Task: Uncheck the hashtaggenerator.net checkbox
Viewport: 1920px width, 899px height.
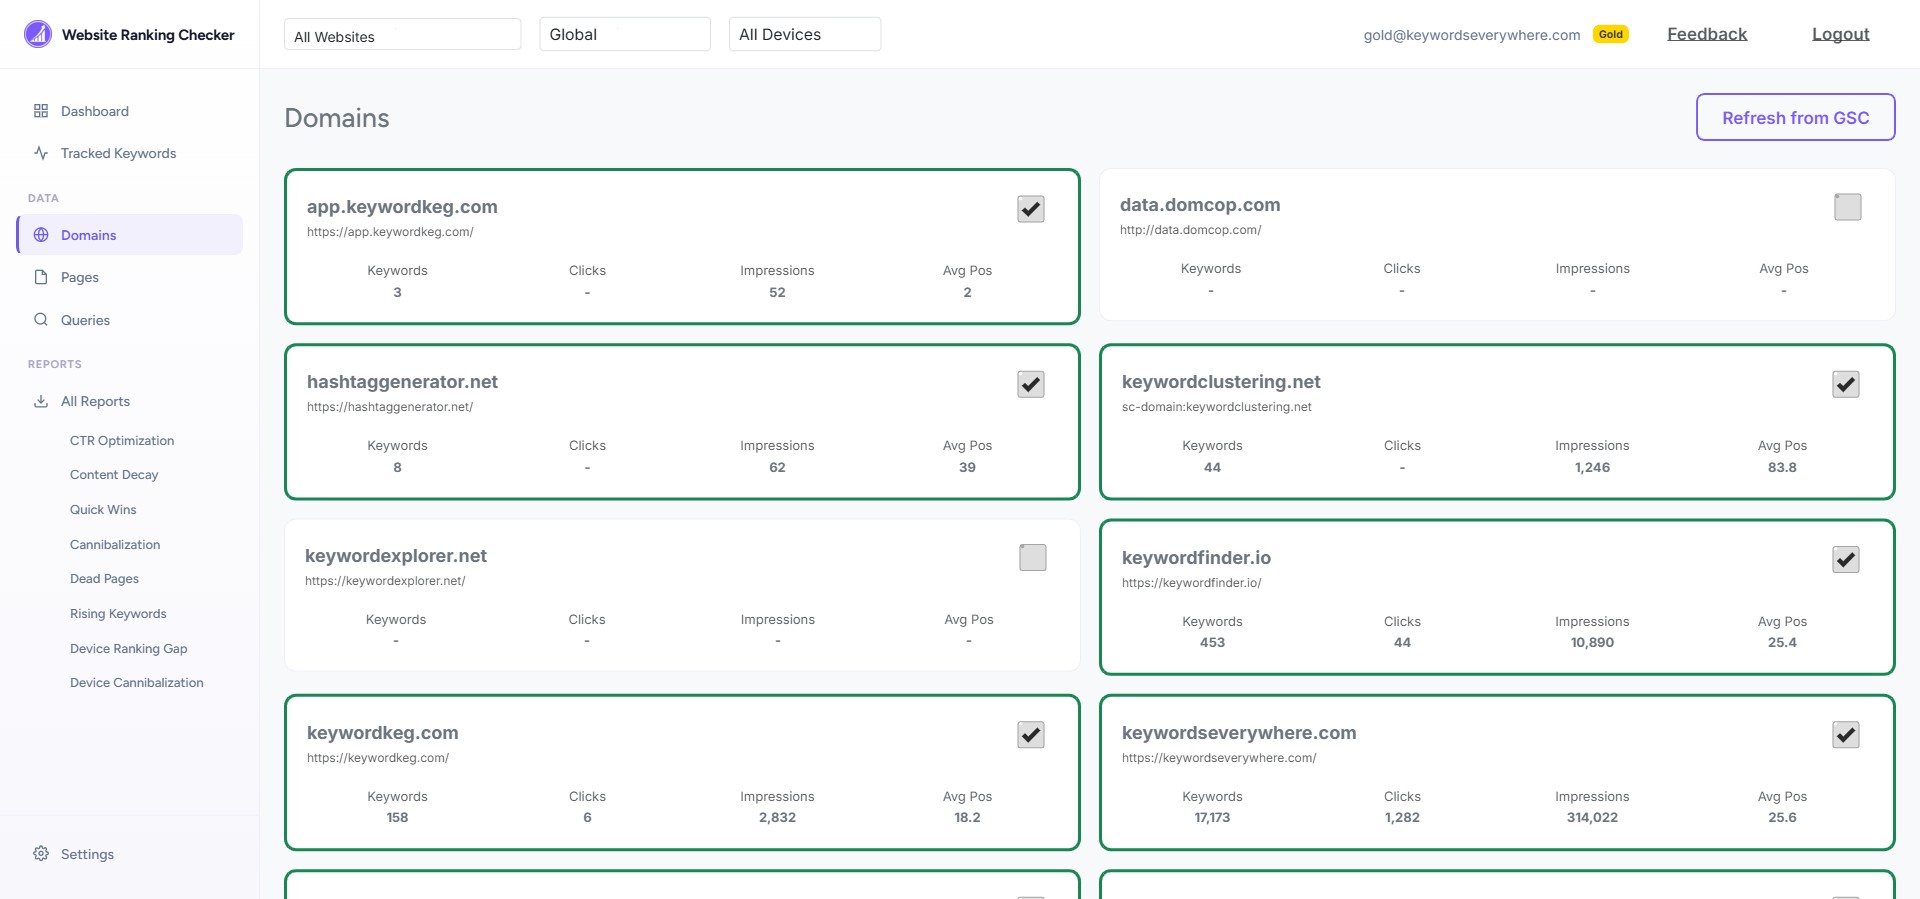Action: point(1031,384)
